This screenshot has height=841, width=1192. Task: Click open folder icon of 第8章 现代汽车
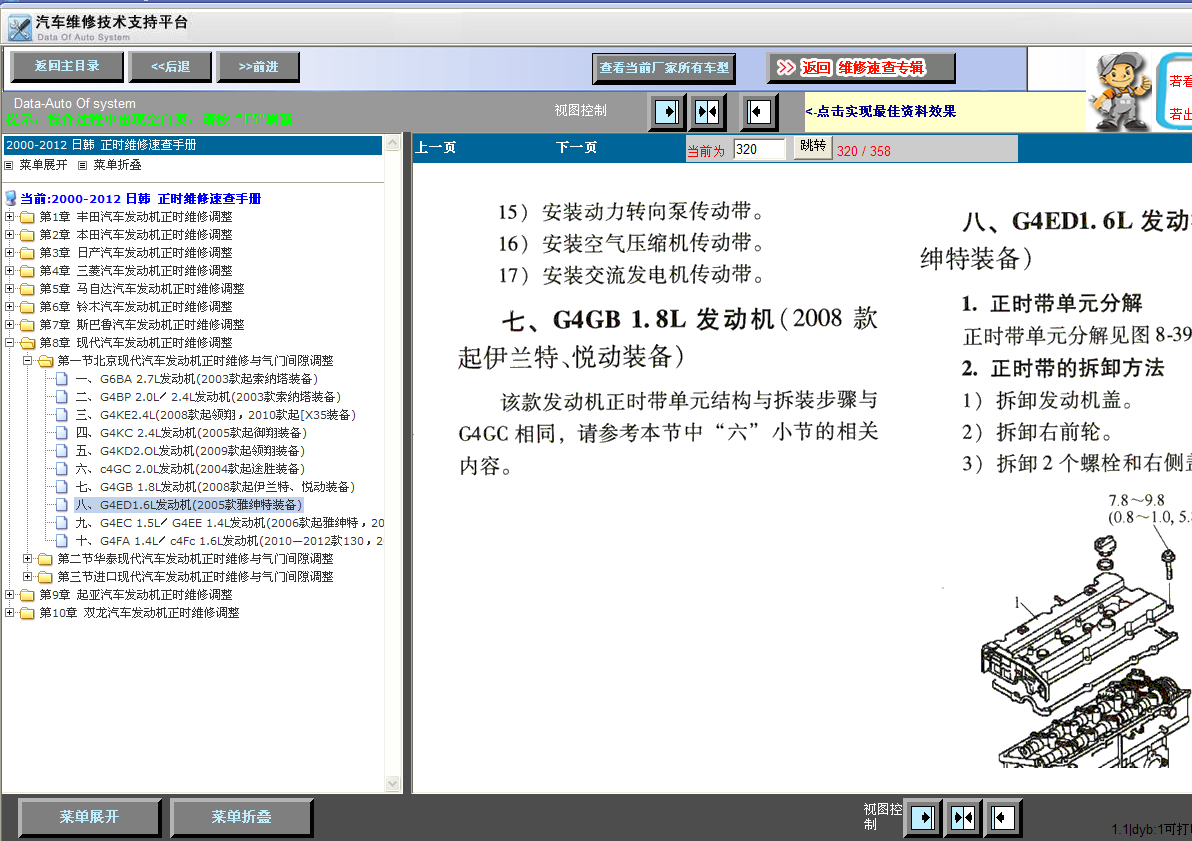pos(27,343)
